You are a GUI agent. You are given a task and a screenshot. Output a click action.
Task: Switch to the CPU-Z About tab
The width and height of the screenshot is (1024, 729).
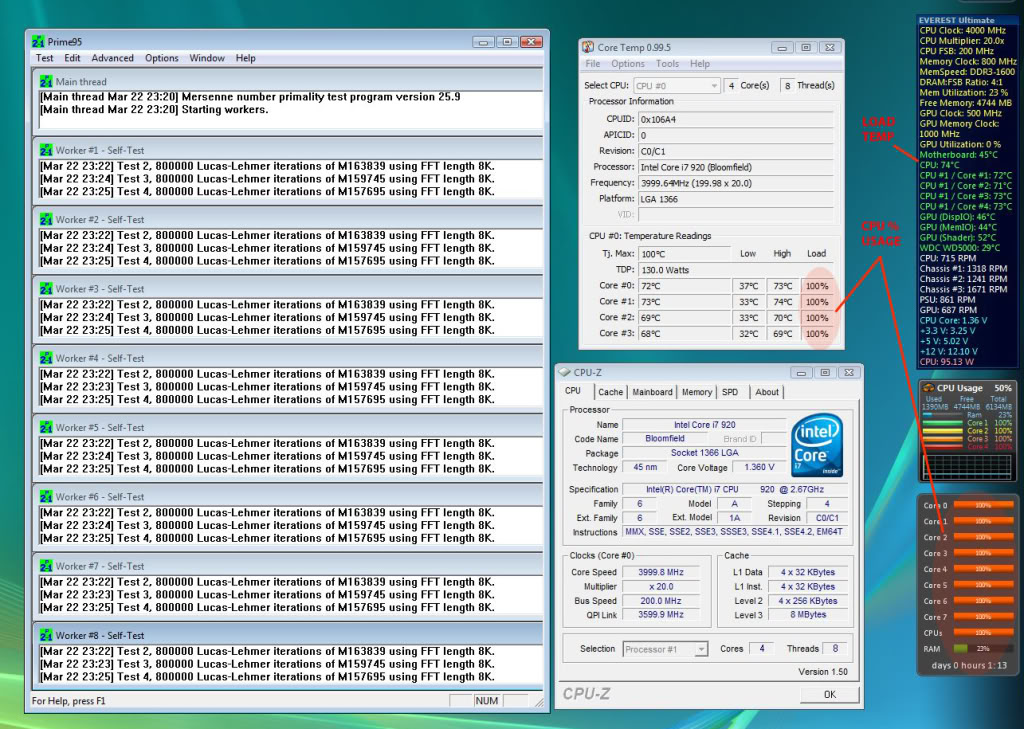coord(767,392)
